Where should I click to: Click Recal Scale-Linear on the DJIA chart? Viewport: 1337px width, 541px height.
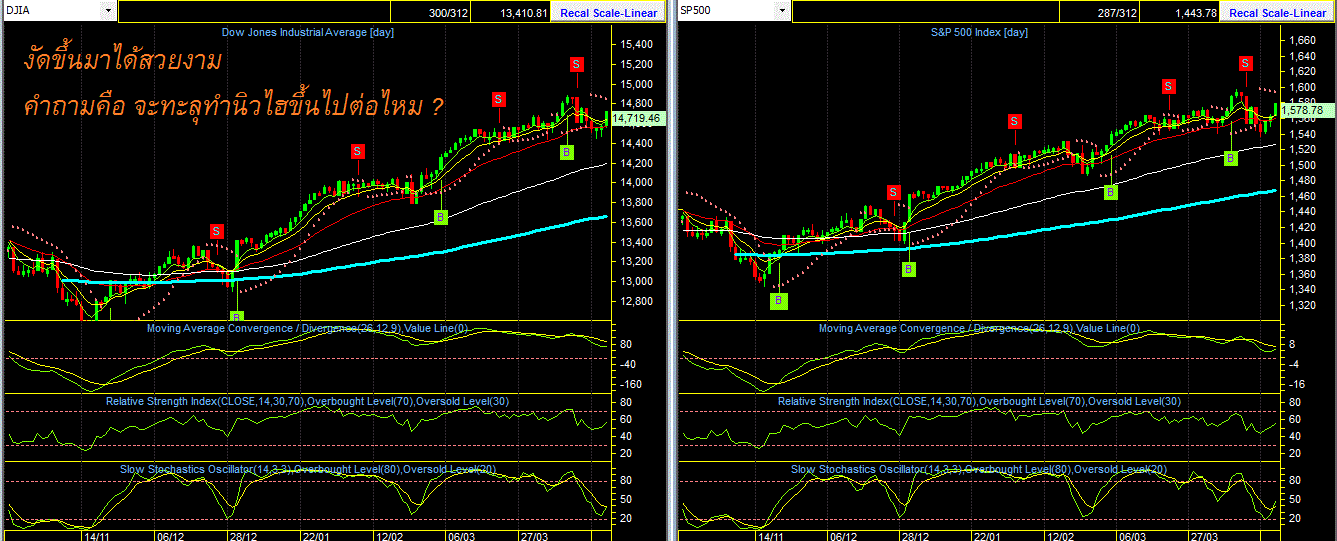click(x=606, y=13)
